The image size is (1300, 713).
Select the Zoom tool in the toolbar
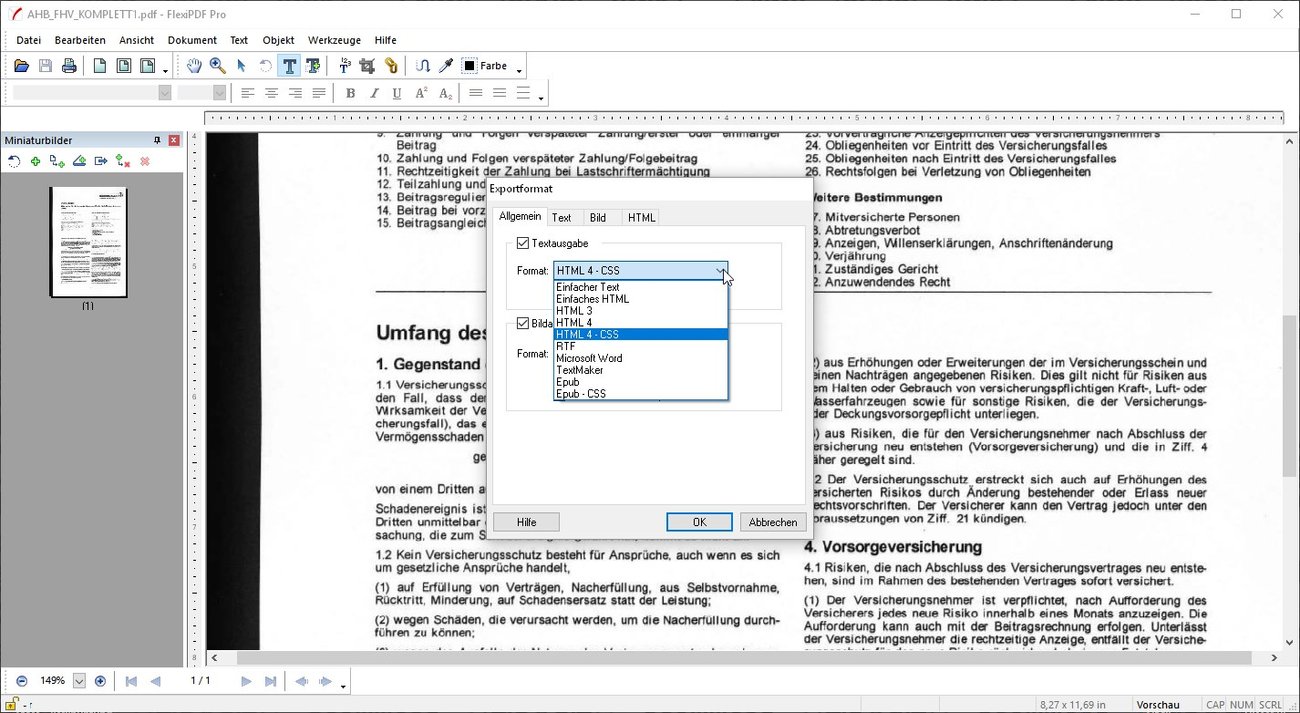click(215, 65)
